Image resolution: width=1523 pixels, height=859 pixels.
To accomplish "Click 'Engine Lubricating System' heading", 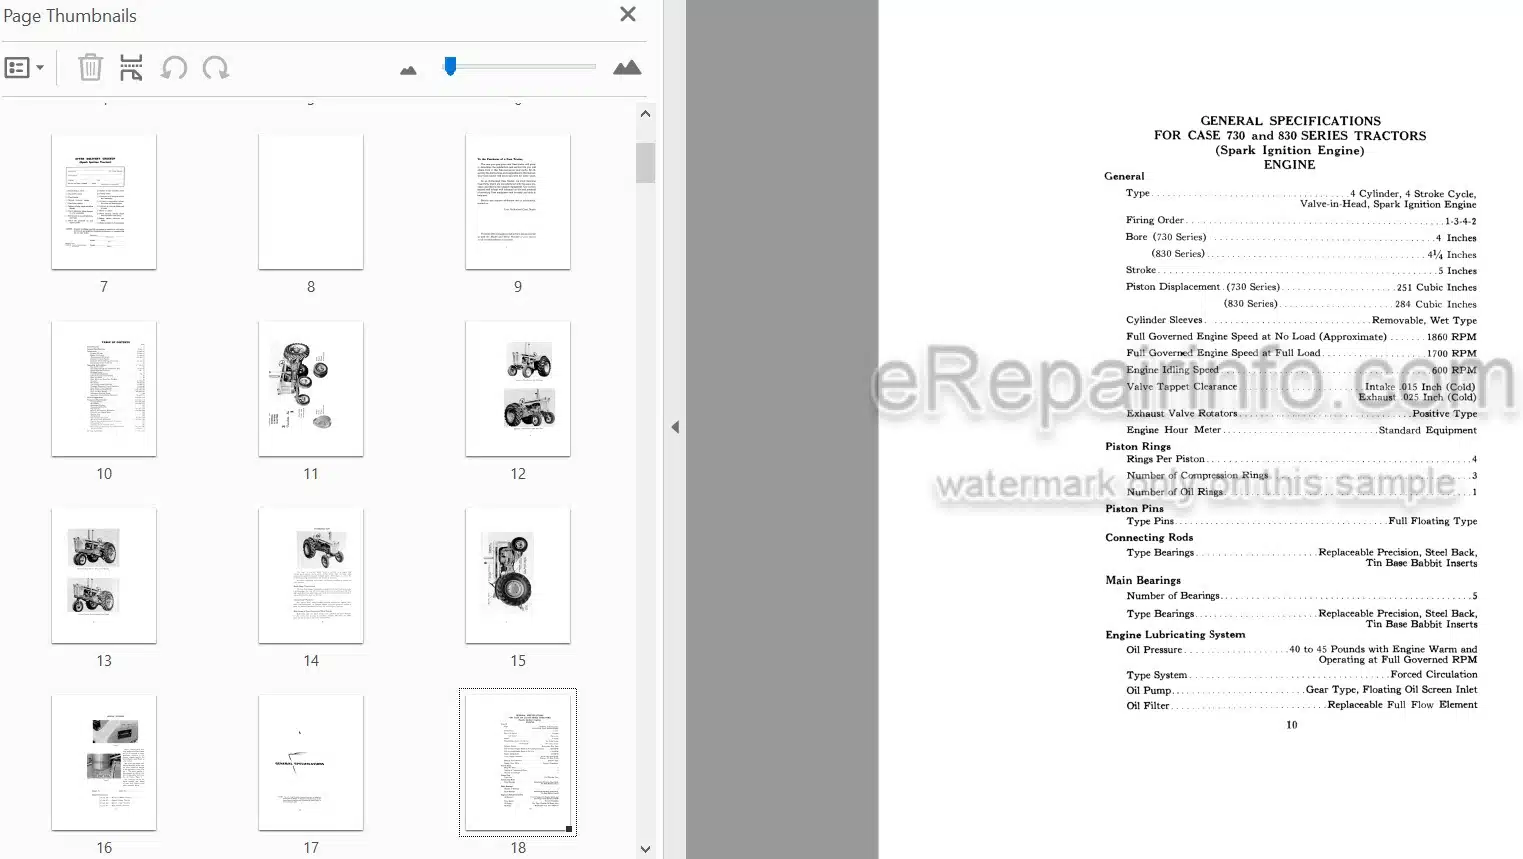I will 1175,634.
